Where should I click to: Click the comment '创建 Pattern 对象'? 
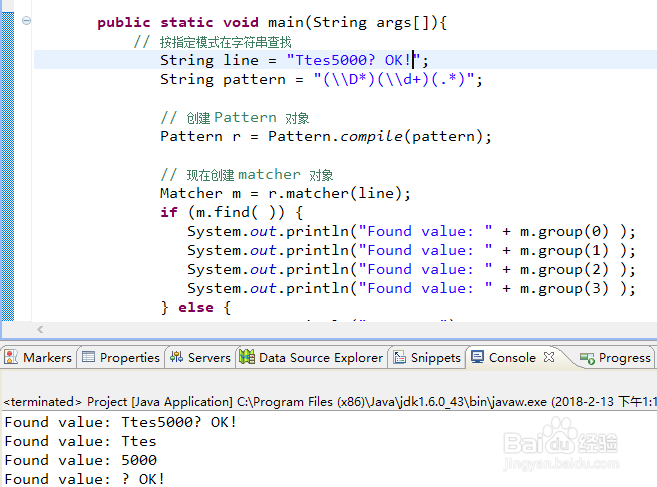[x=235, y=118]
